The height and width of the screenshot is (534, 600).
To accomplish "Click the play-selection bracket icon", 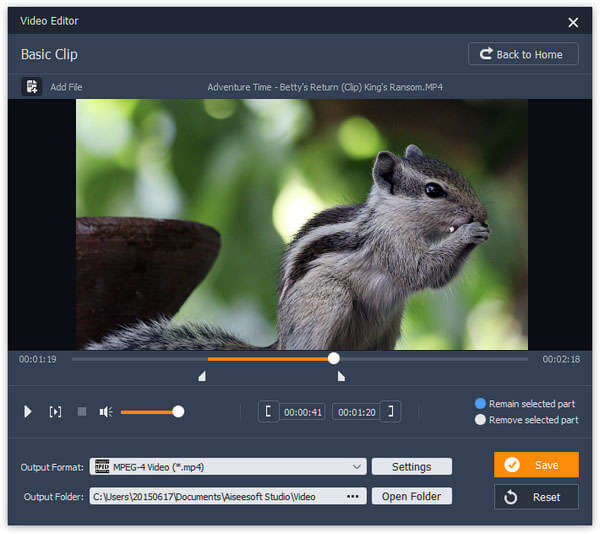I will pos(55,412).
